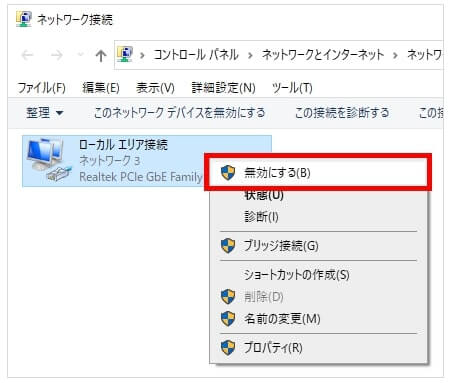
Task: Open the 表示(V) menu
Action: 155,88
